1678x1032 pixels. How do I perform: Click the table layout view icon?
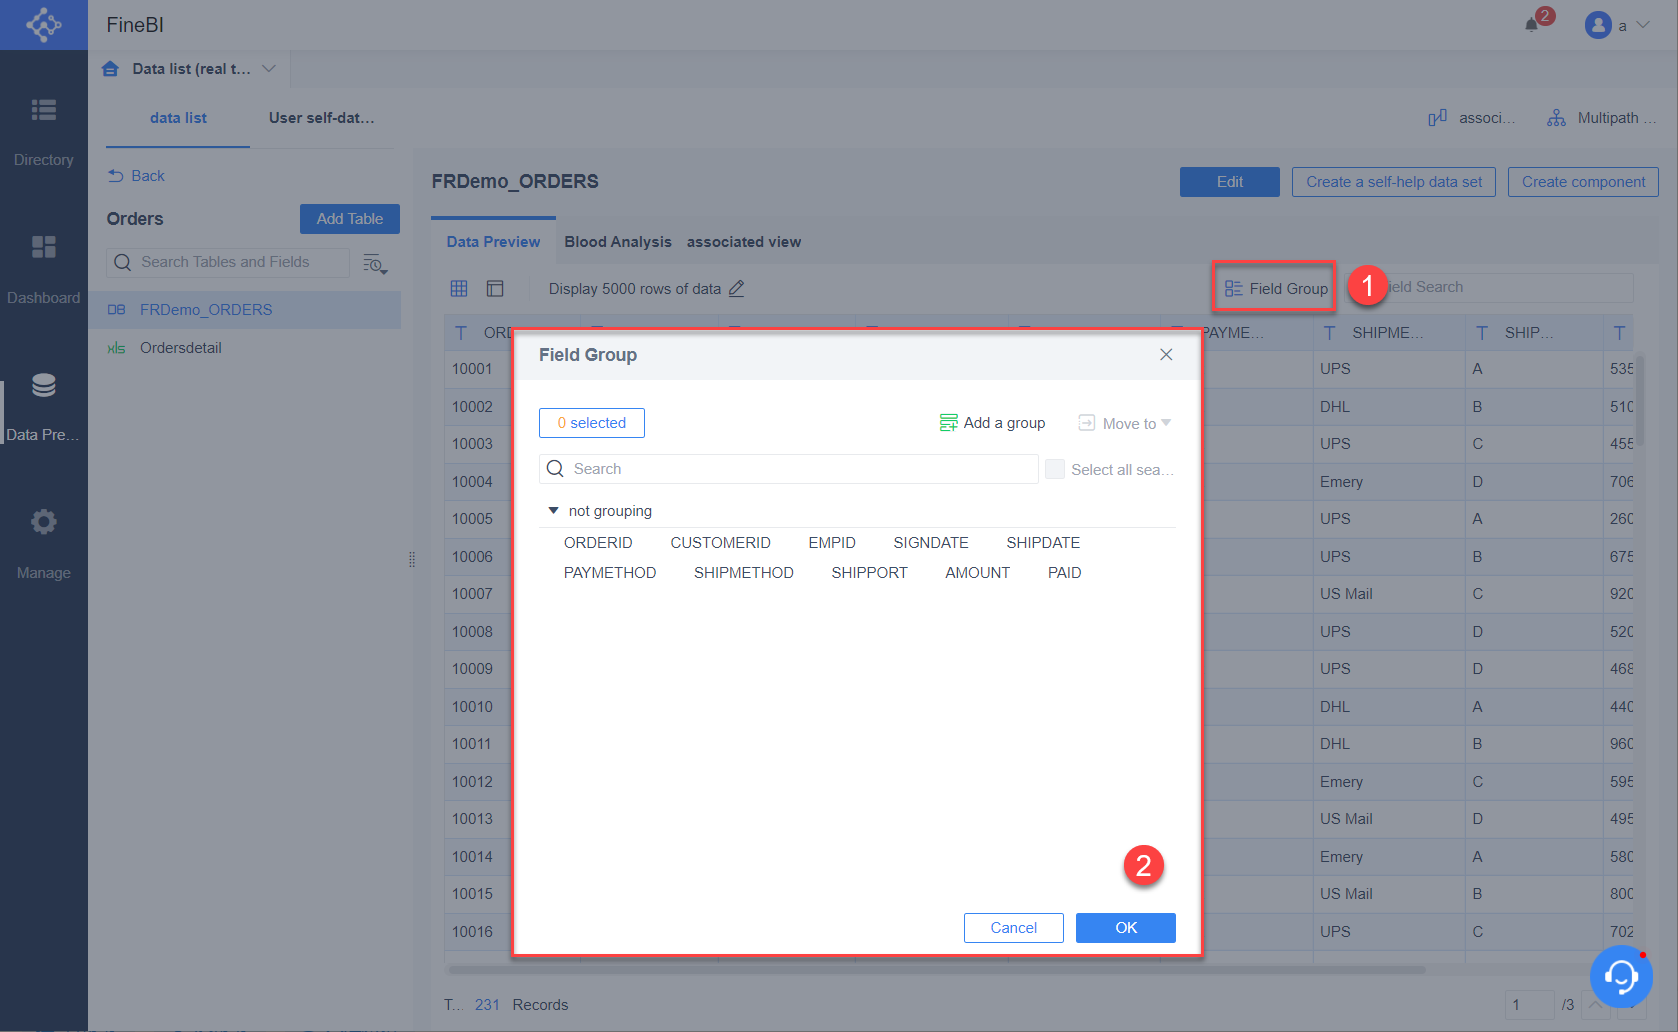click(495, 288)
